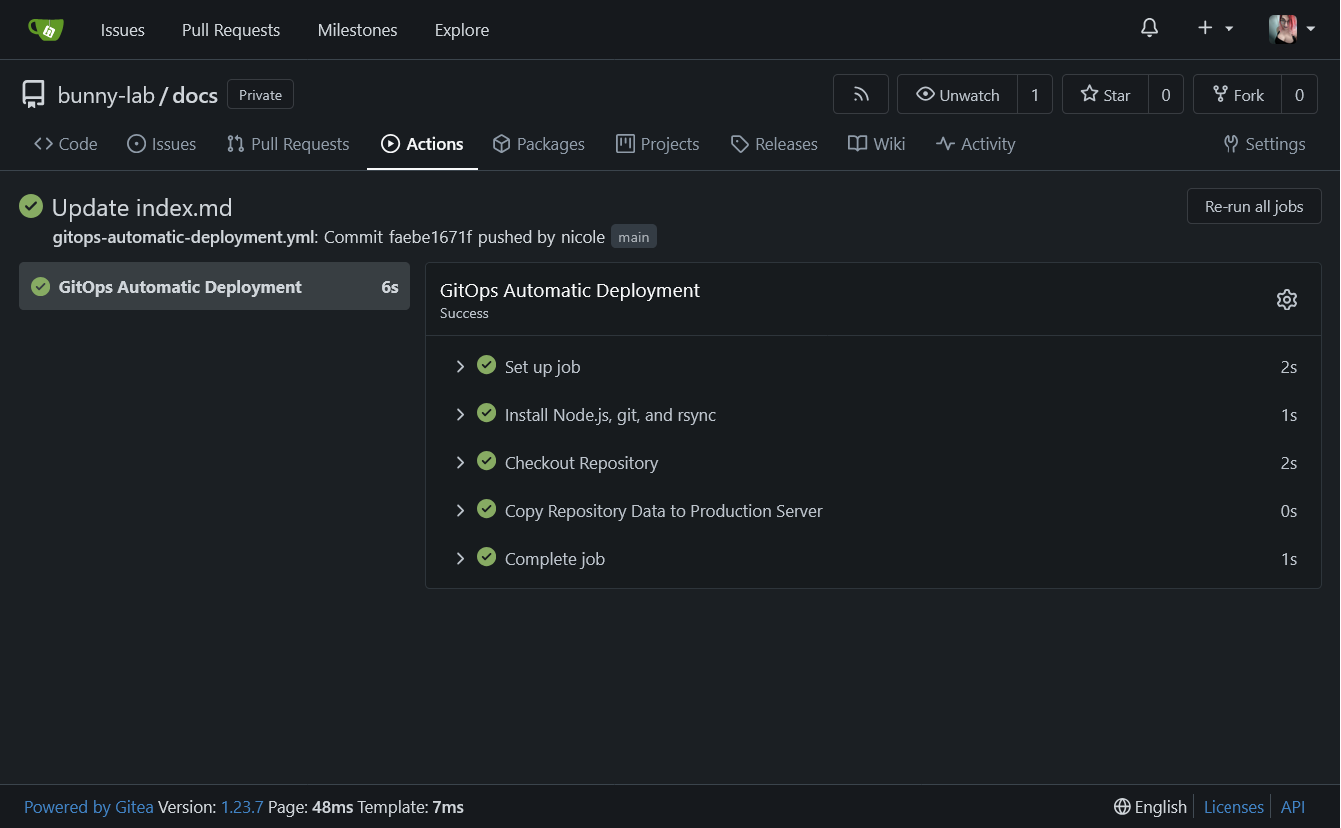The image size is (1341, 828).
Task: Expand the Checkout Repository step
Action: pyautogui.click(x=461, y=462)
